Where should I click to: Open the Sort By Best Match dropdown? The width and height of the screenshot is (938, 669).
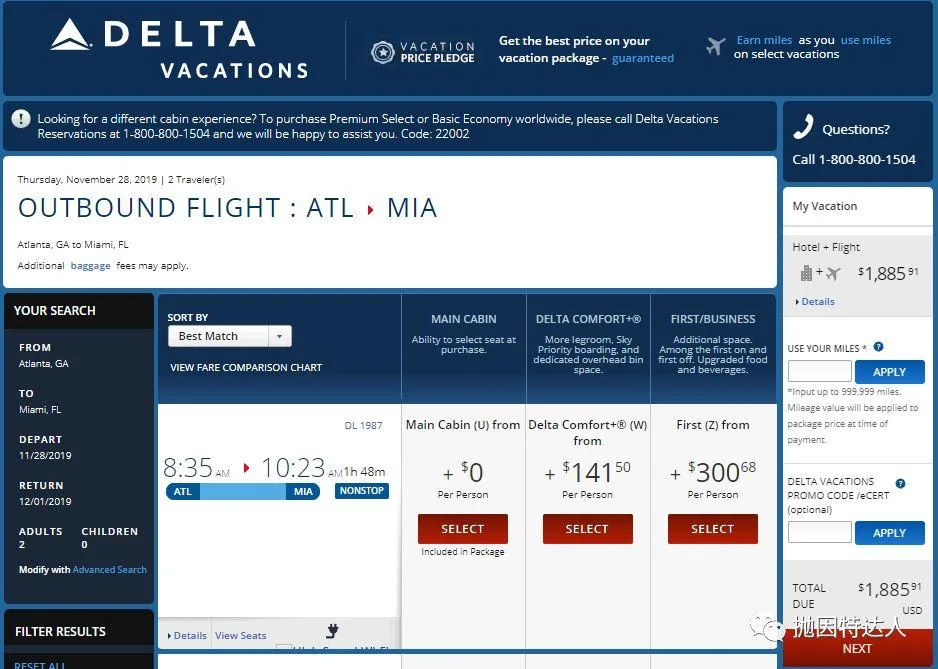[229, 336]
